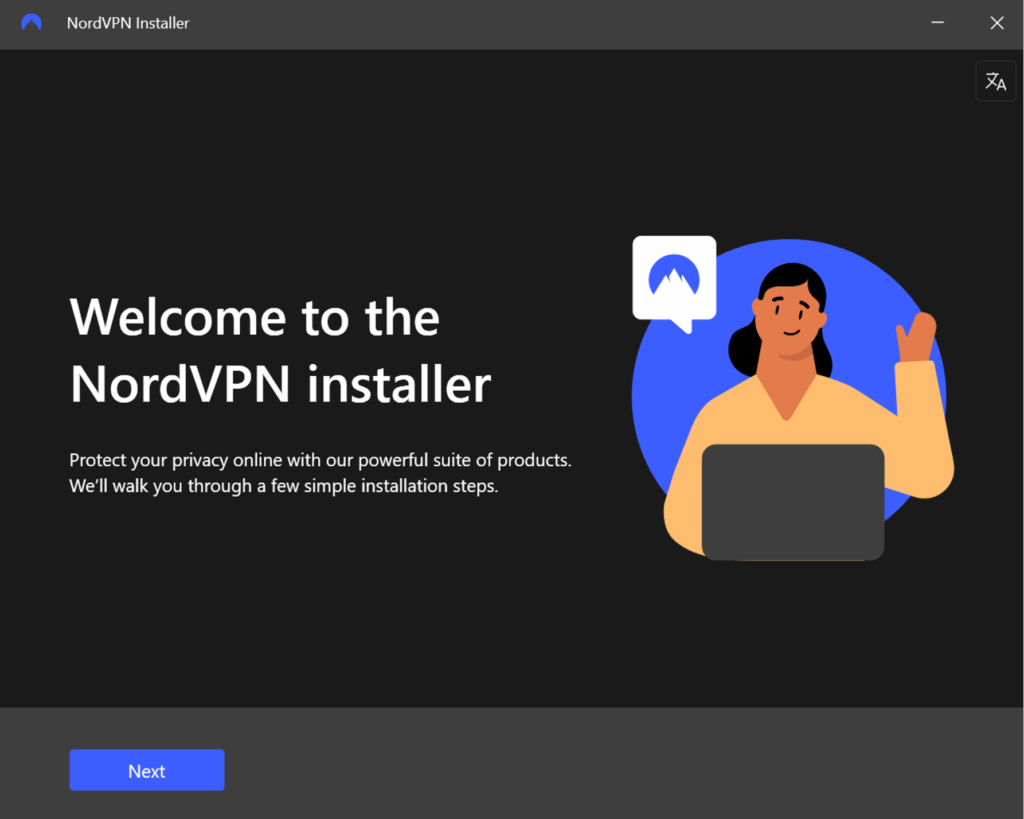This screenshot has width=1024, height=819.
Task: Click the minimize icon in the title bar
Action: pyautogui.click(x=937, y=22)
